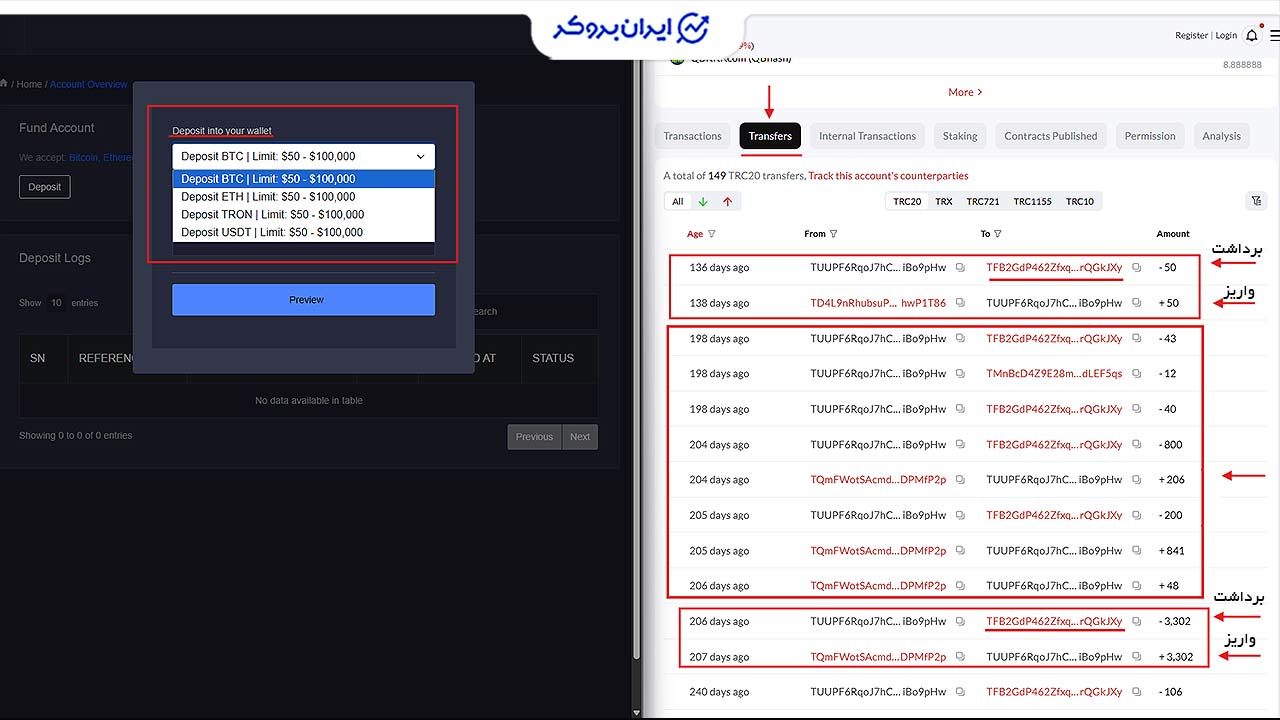Image resolution: width=1280 pixels, height=720 pixels.
Task: Filter incoming transfers with the green arrow
Action: (x=703, y=201)
